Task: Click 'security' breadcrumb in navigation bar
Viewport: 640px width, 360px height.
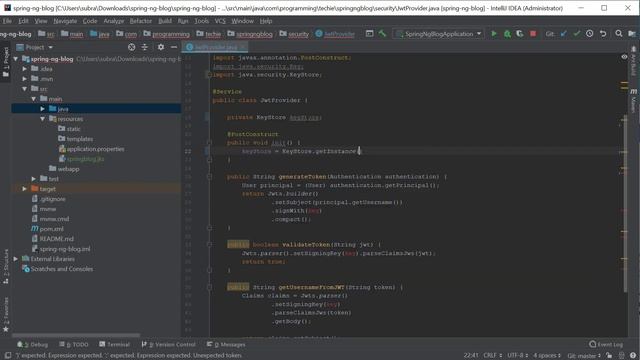Action: 294,34
